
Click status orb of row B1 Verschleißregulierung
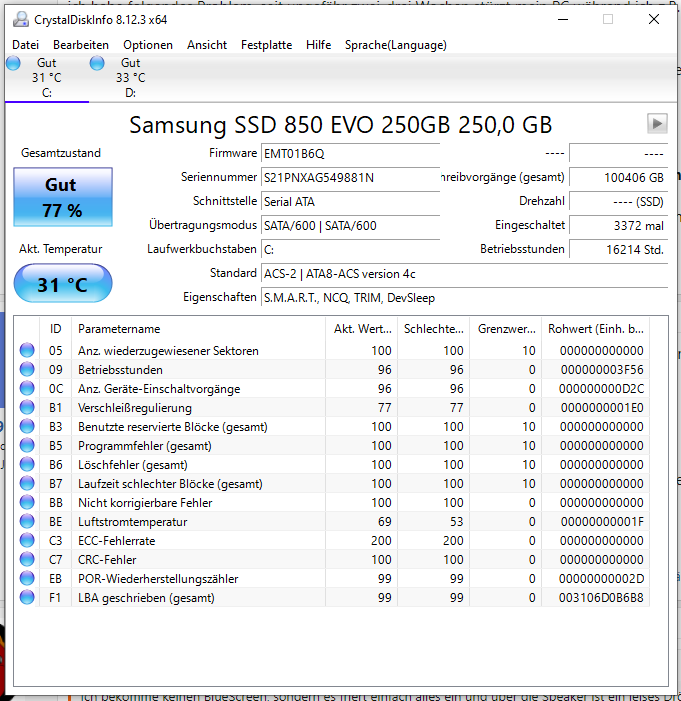[27, 407]
